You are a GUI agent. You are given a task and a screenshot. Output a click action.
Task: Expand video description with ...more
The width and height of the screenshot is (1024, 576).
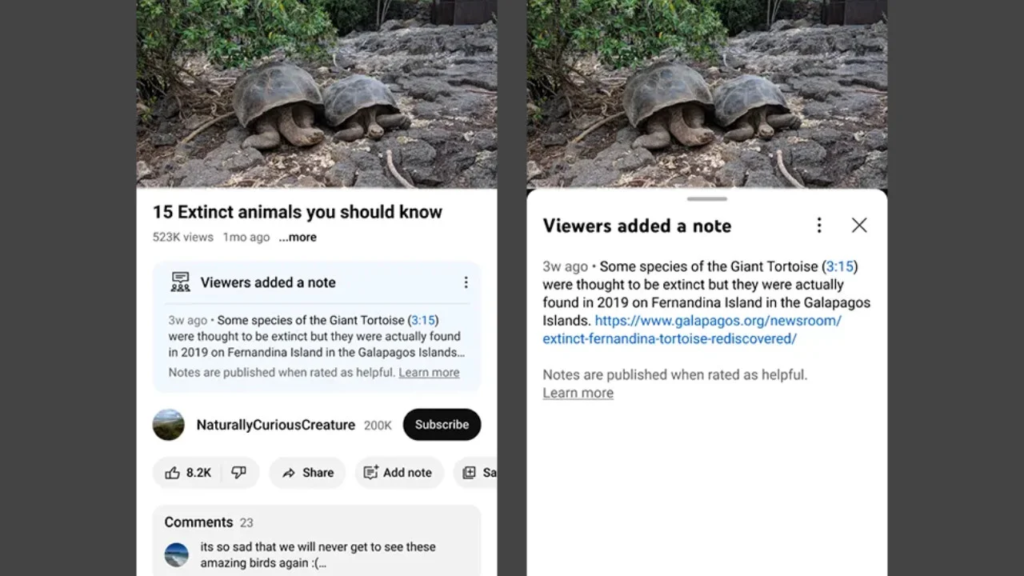(297, 238)
